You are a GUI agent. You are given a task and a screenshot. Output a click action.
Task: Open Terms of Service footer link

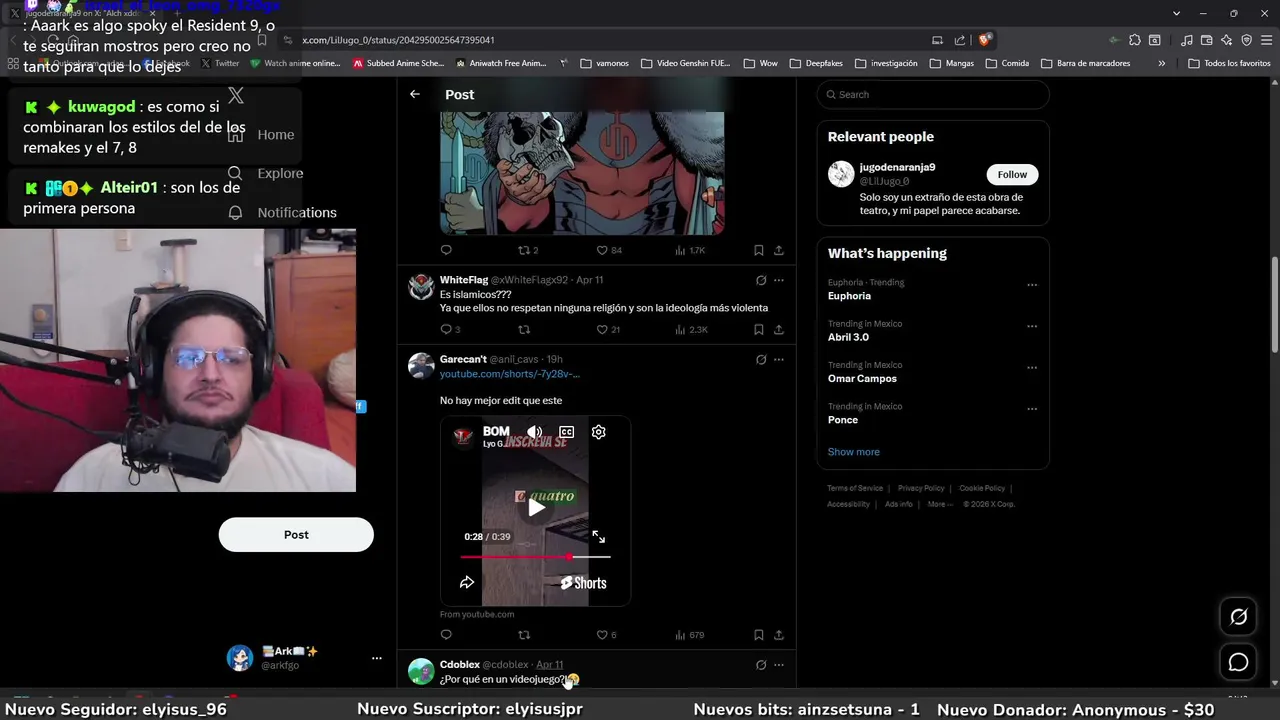click(x=855, y=488)
